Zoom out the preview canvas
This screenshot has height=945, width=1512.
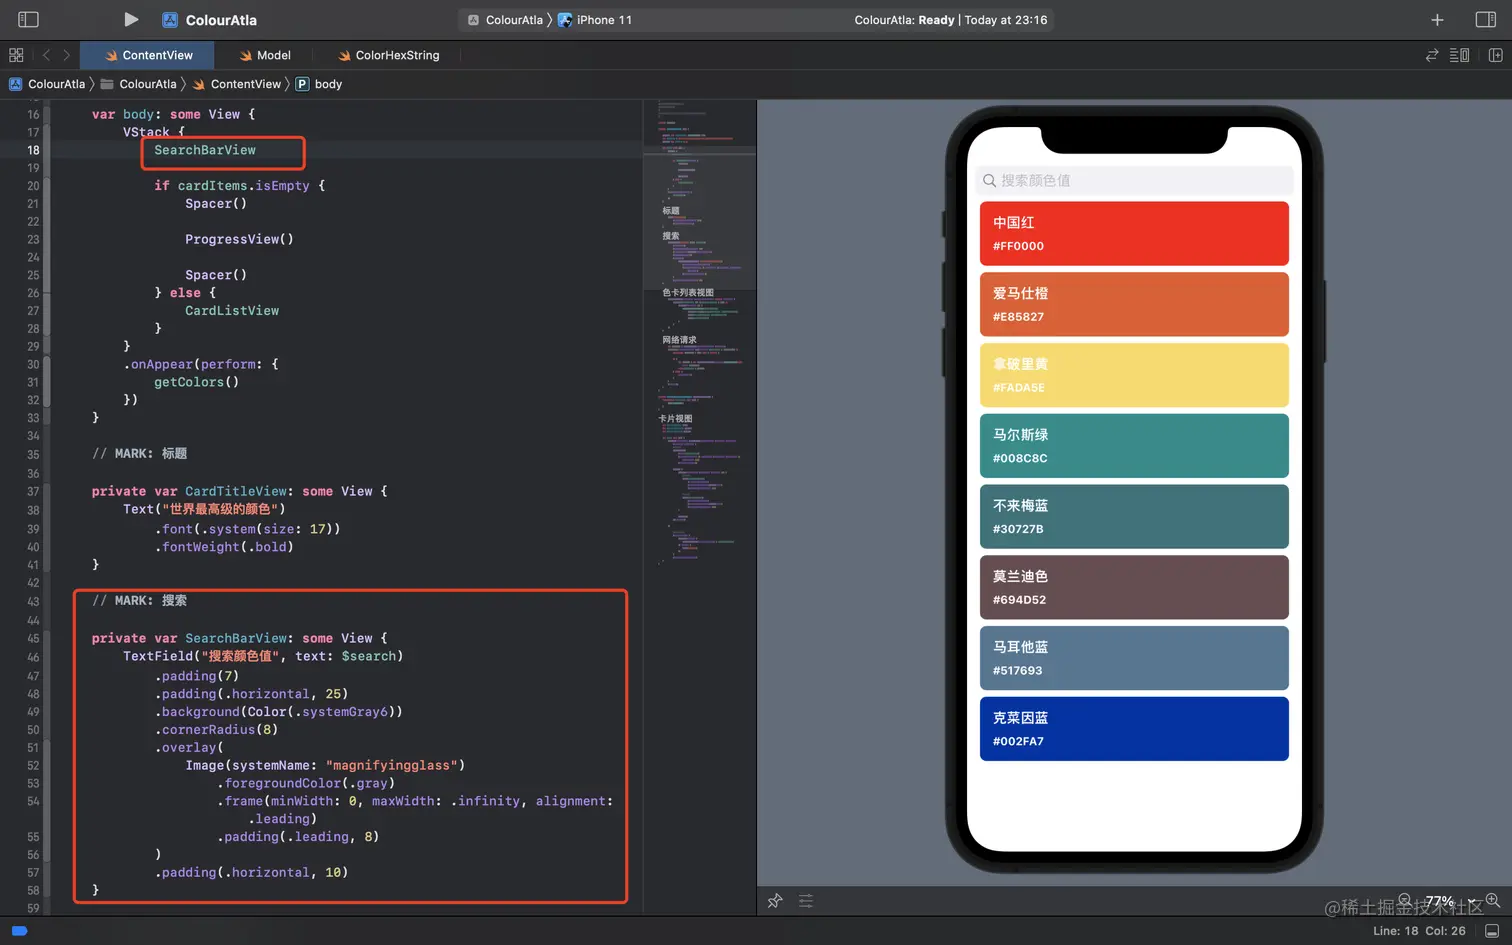pos(1405,900)
